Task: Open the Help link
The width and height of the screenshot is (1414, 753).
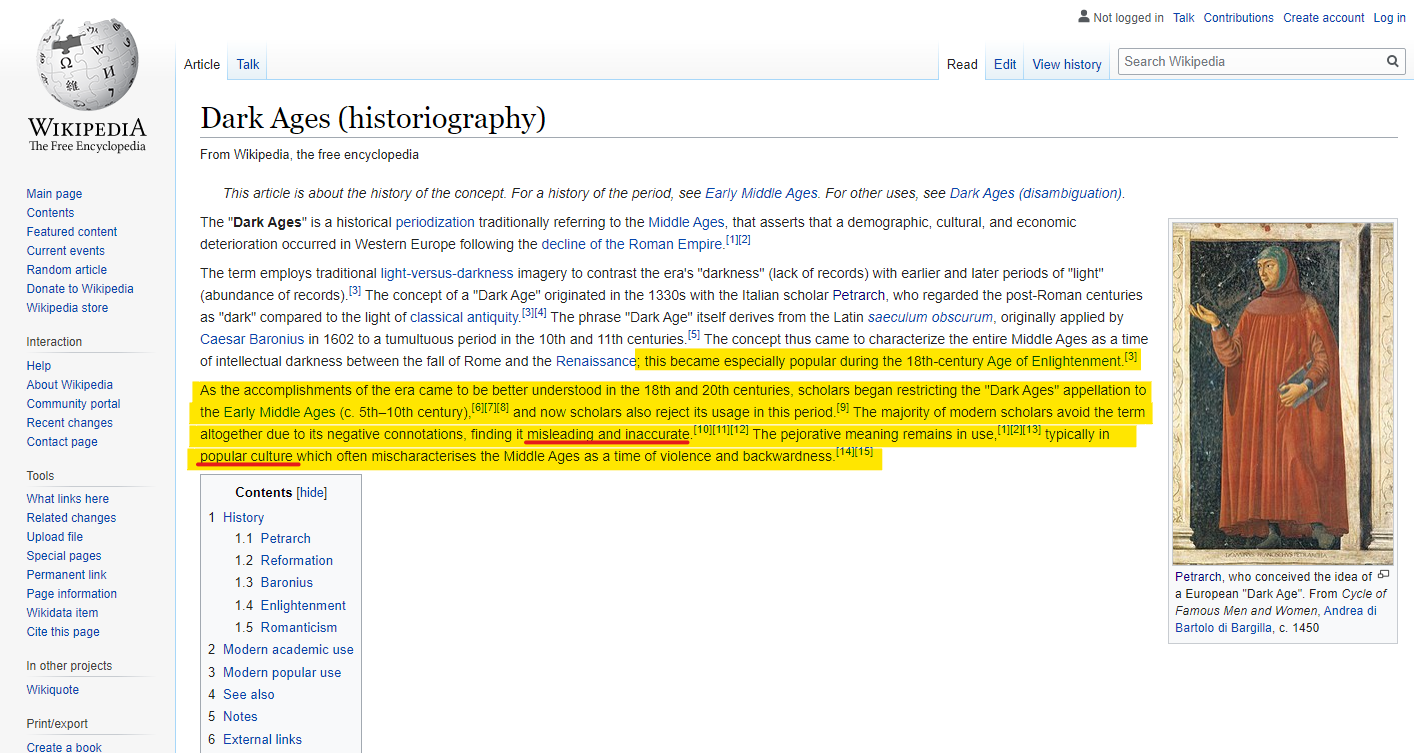Action: coord(39,366)
